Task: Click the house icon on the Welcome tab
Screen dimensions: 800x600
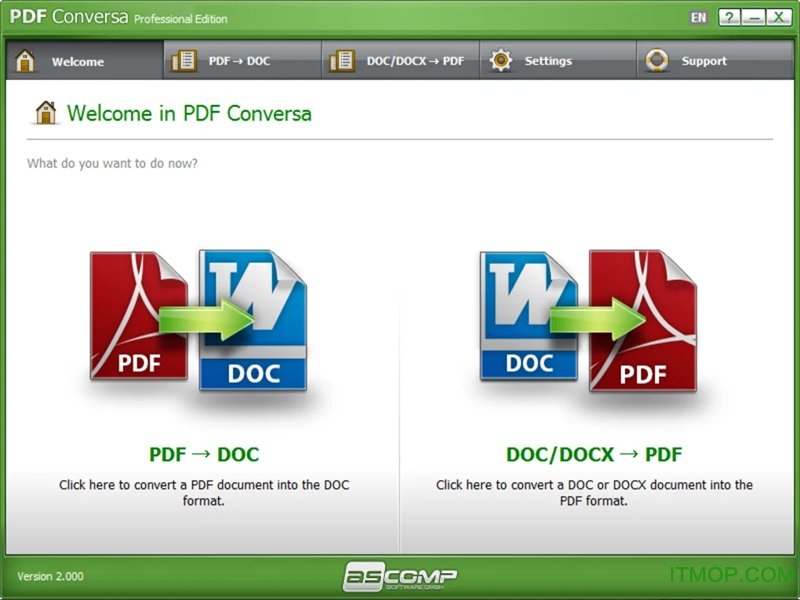Action: [x=24, y=60]
